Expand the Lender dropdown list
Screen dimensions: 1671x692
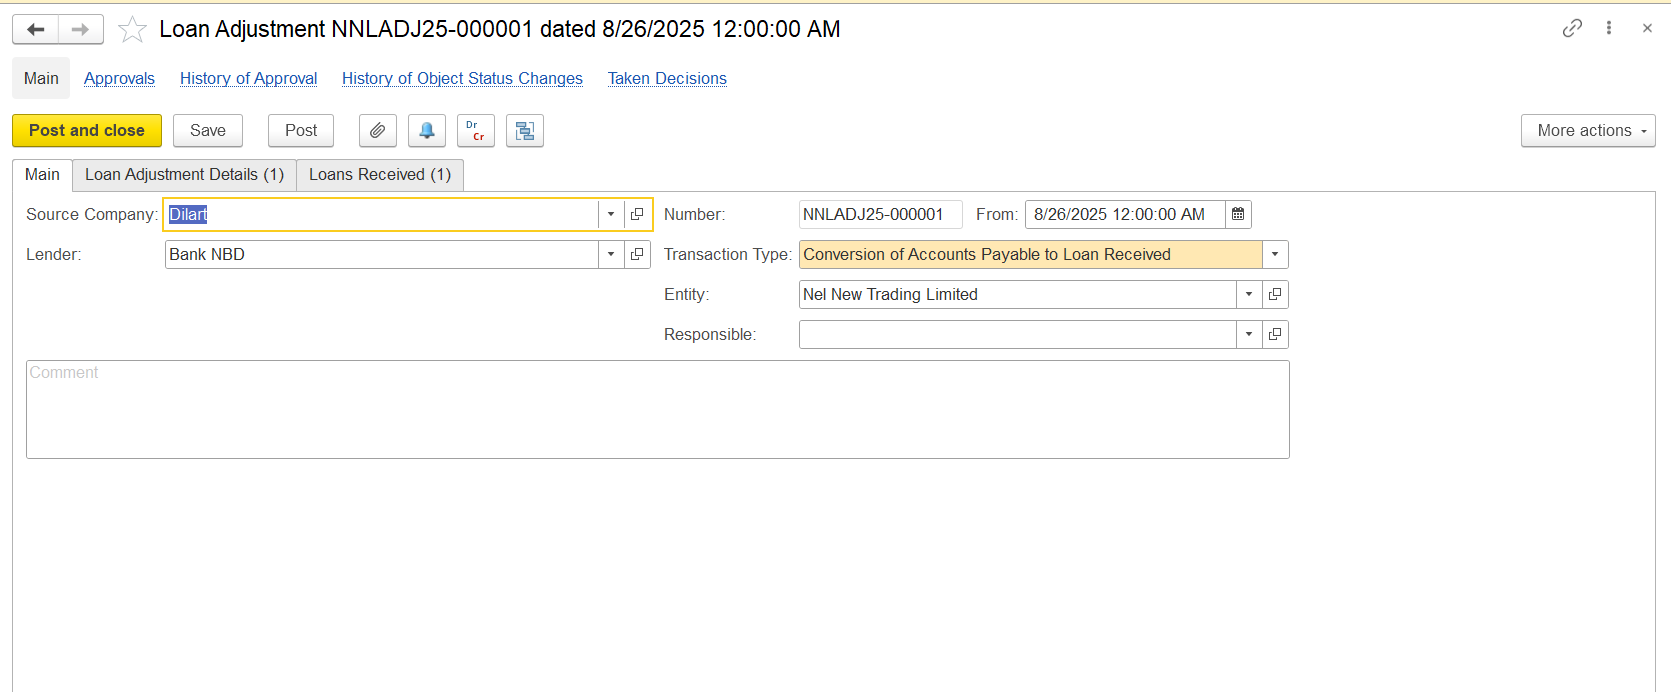pyautogui.click(x=611, y=254)
